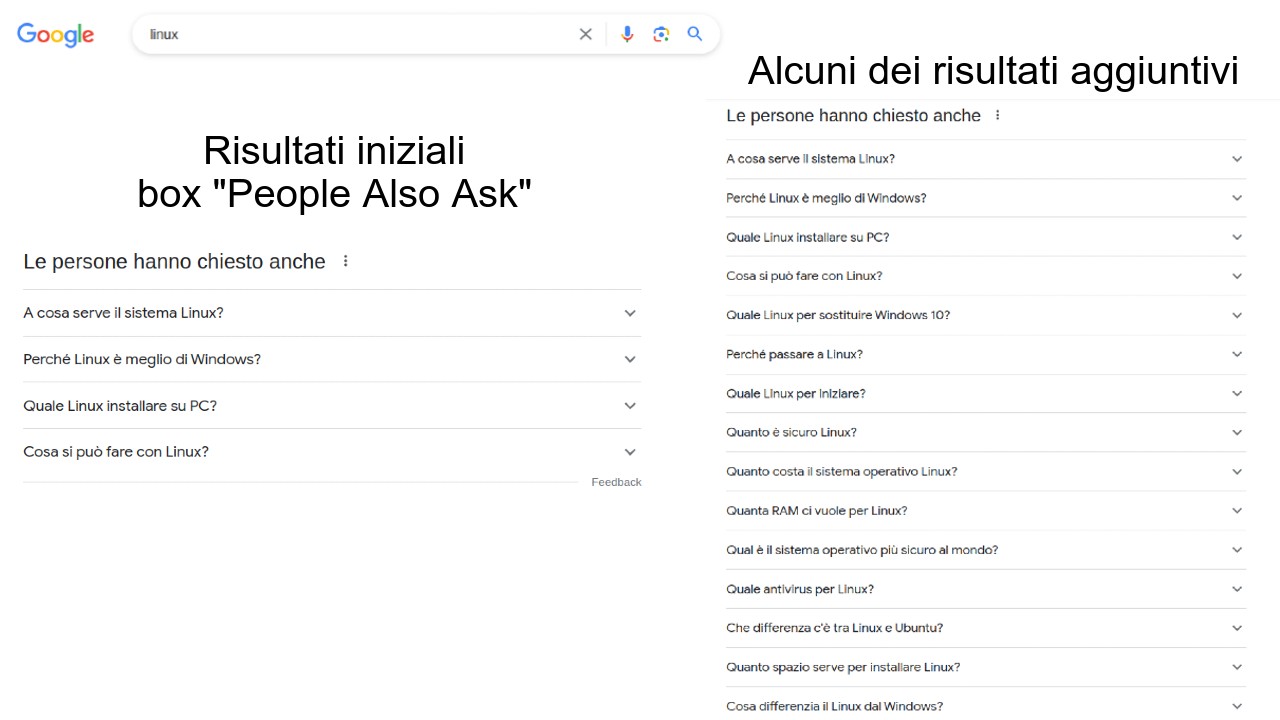The width and height of the screenshot is (1280, 720).
Task: Expand the "Quale Linux per sostituire Windows 10?" chevron
Action: click(1237, 315)
